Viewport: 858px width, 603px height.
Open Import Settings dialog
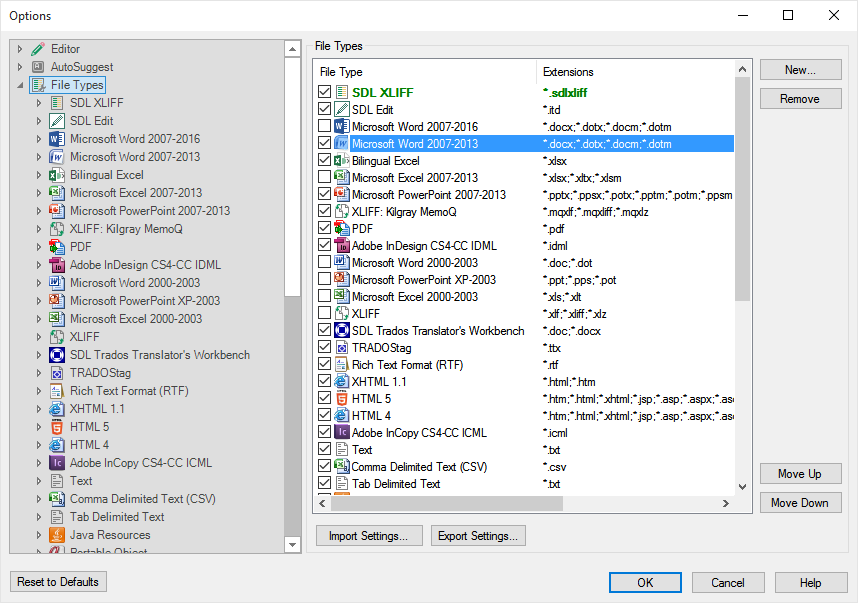369,536
